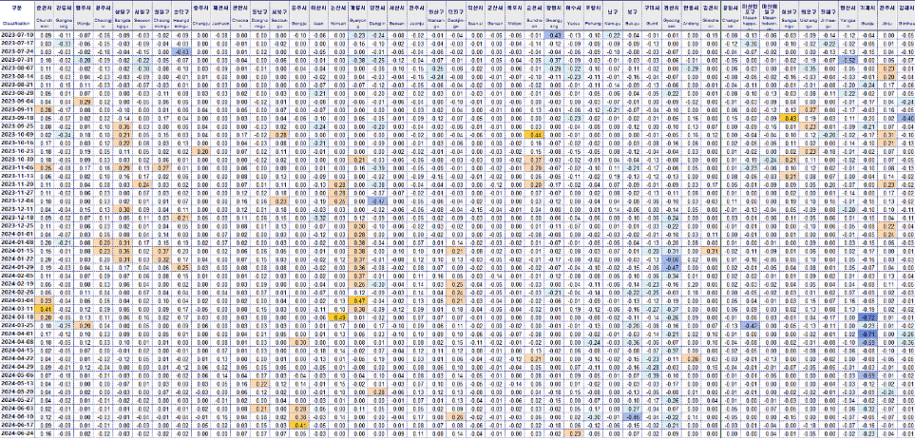Select the 2023-10-23 date row label
This screenshot has height=440, width=915.
(x=17, y=151)
